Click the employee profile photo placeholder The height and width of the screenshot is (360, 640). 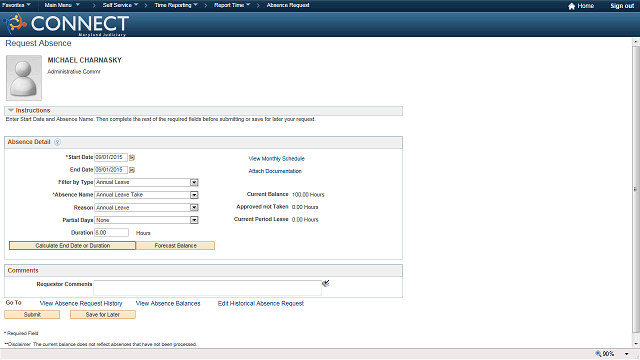click(24, 78)
